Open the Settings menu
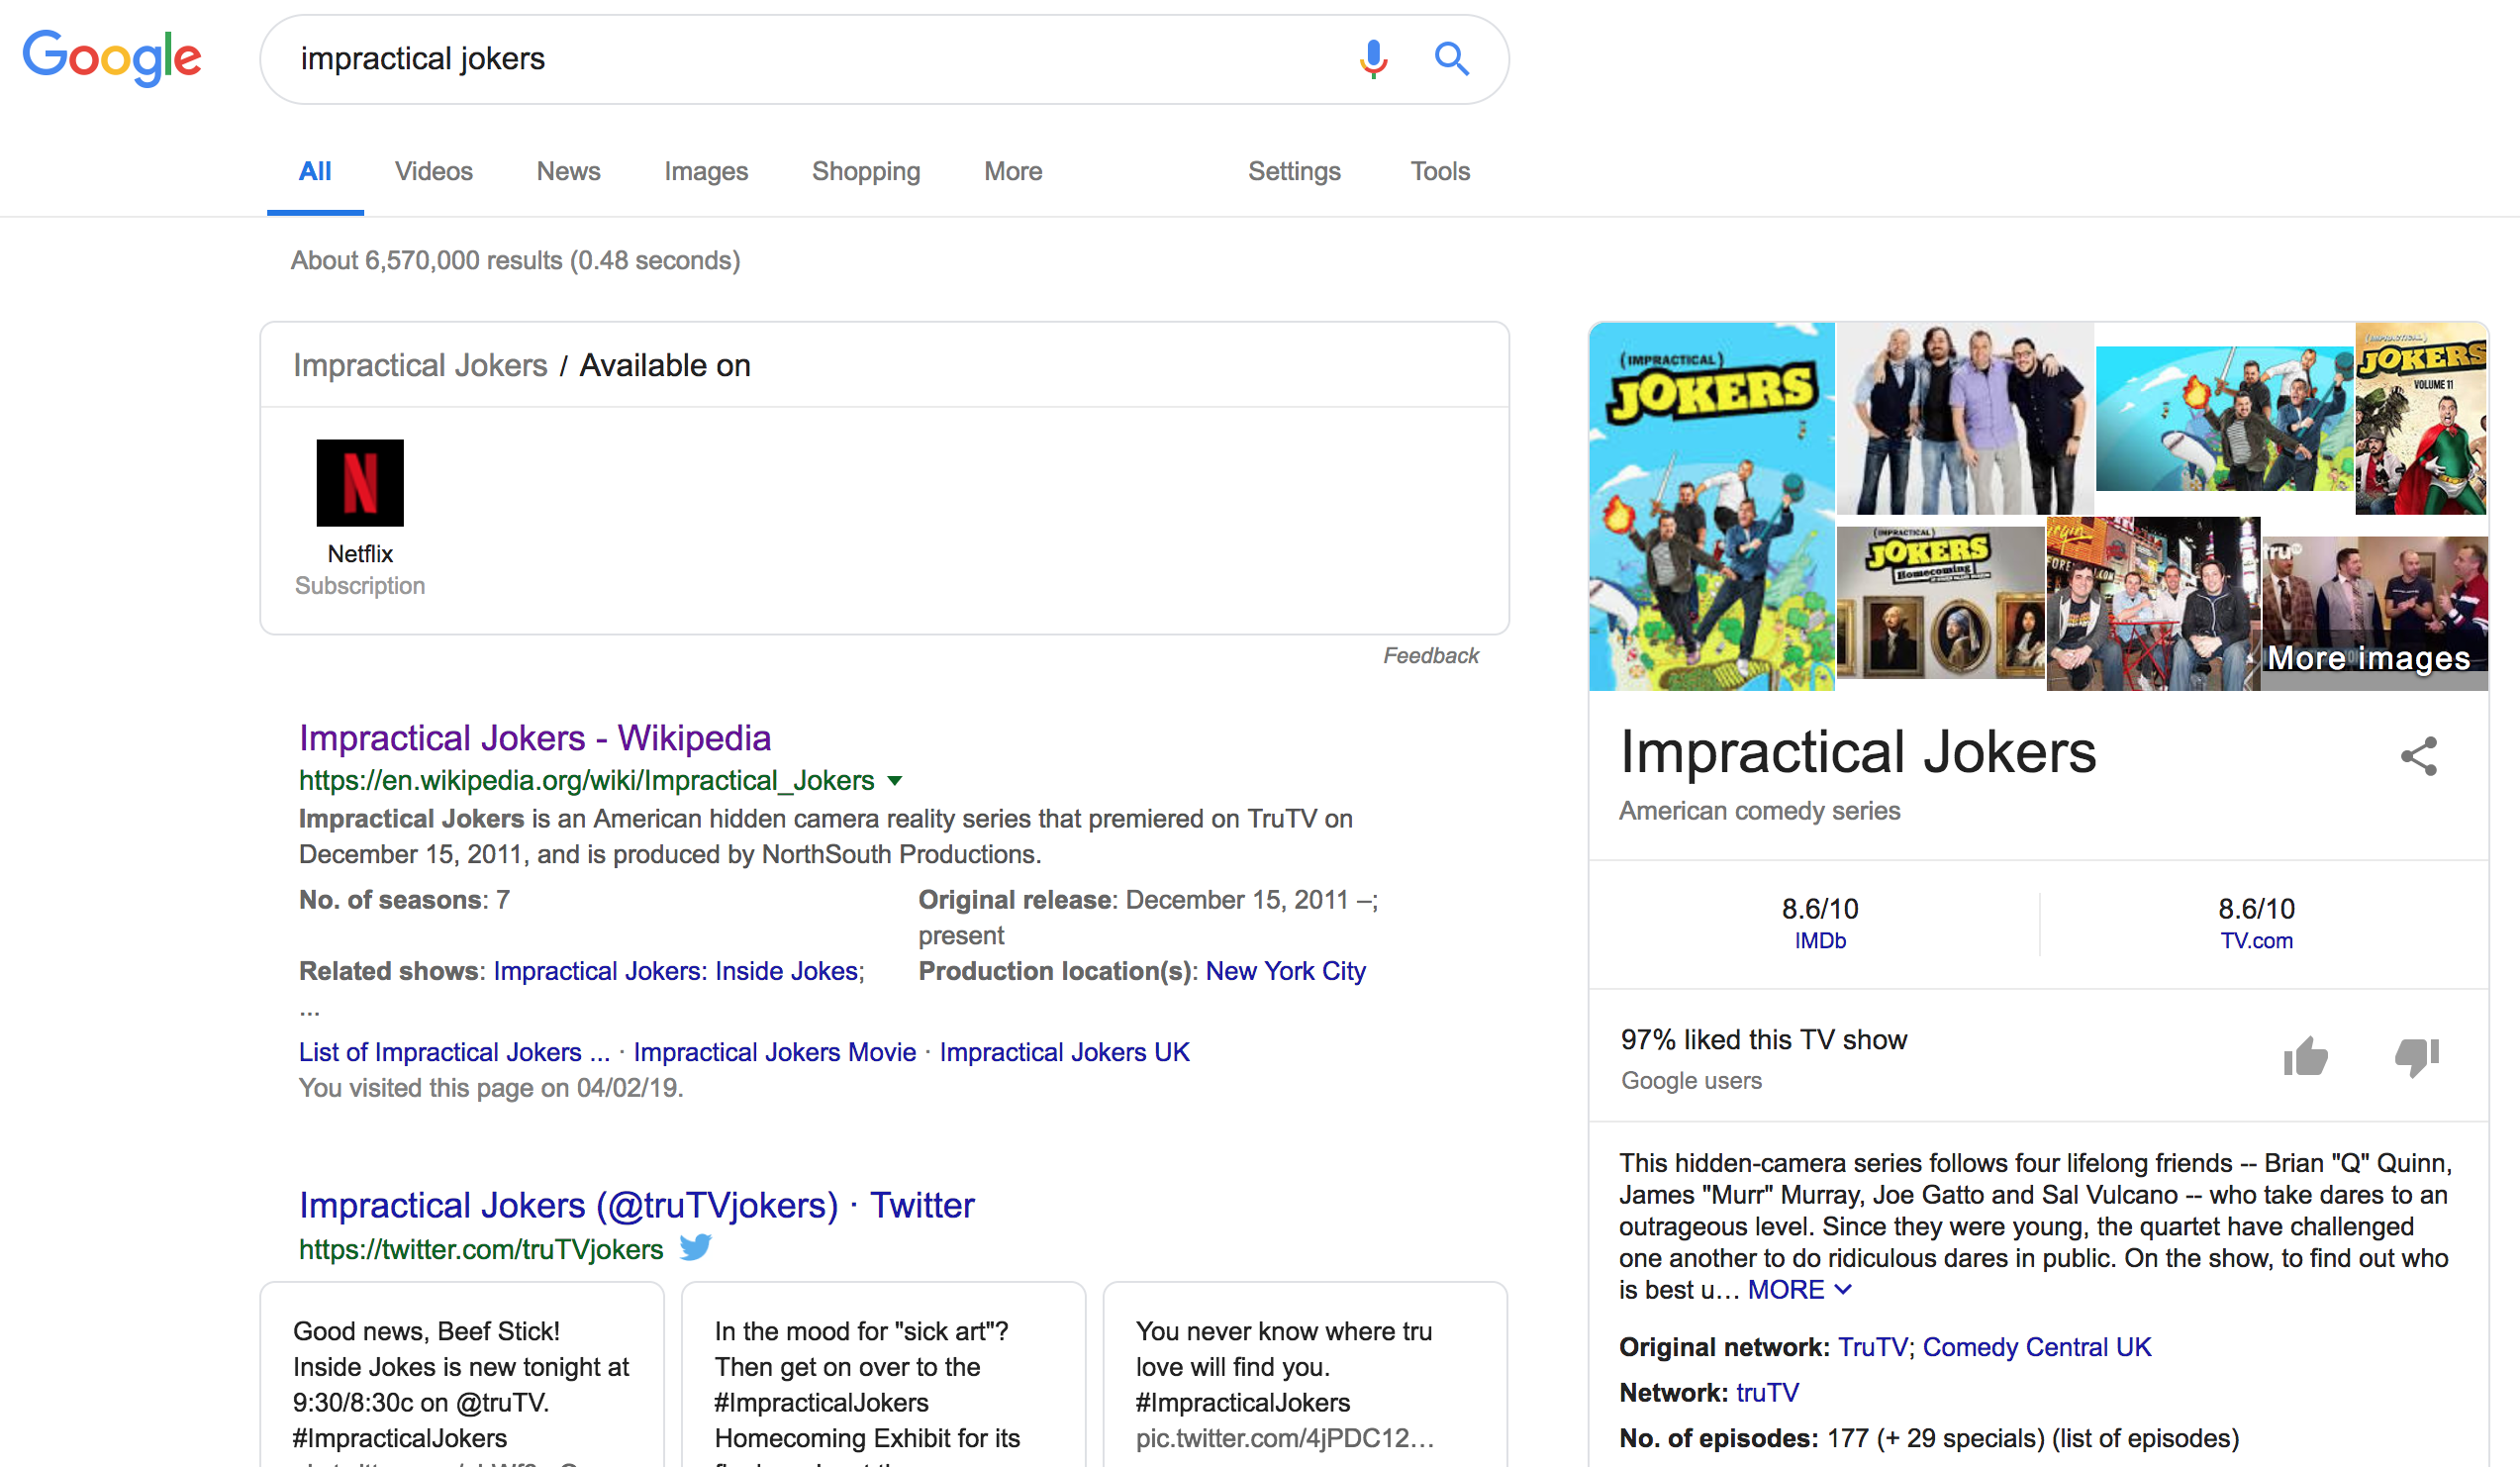 tap(1294, 171)
